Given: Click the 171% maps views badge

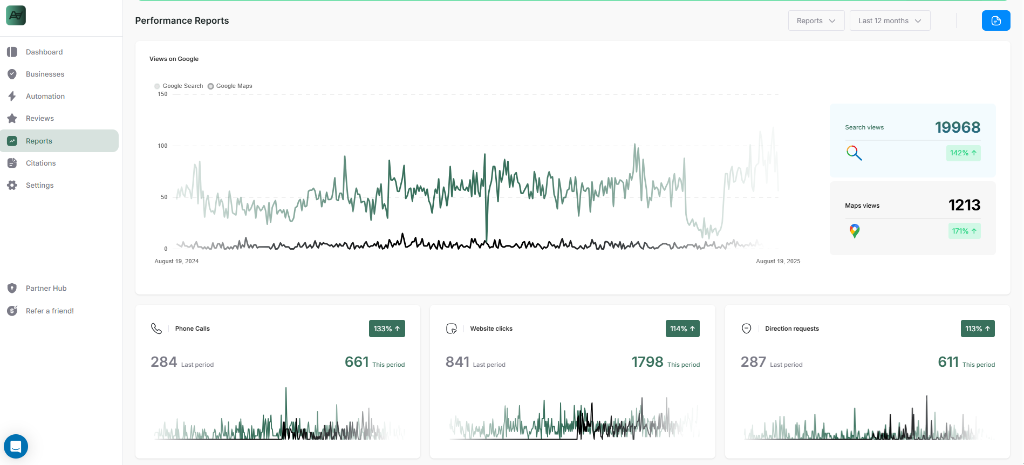Looking at the screenshot, I should pos(964,231).
